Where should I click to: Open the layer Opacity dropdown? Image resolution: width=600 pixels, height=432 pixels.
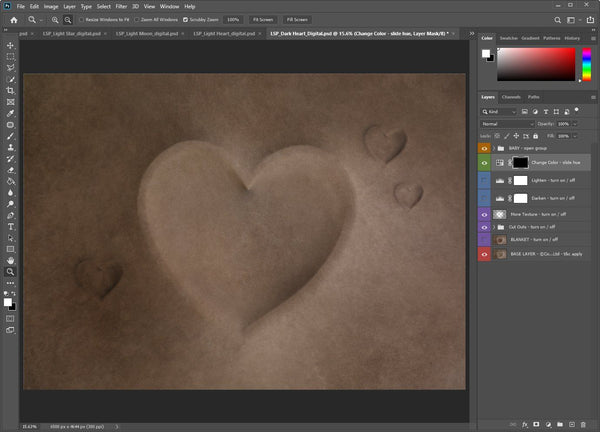tap(574, 123)
